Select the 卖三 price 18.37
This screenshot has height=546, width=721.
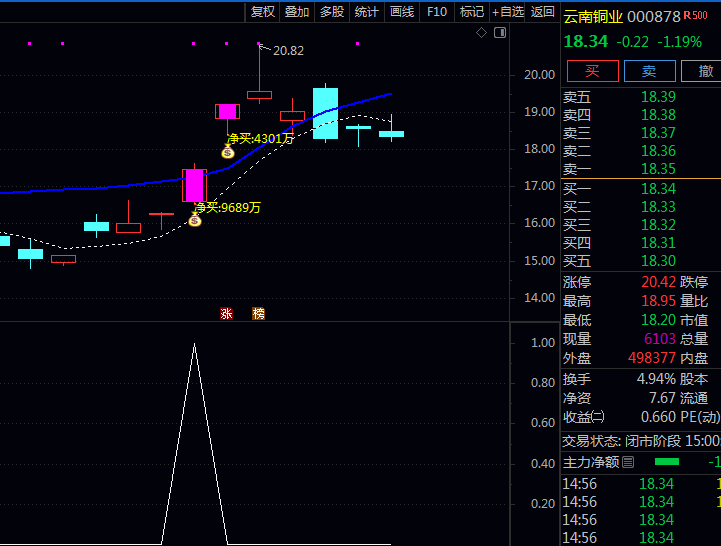[658, 132]
